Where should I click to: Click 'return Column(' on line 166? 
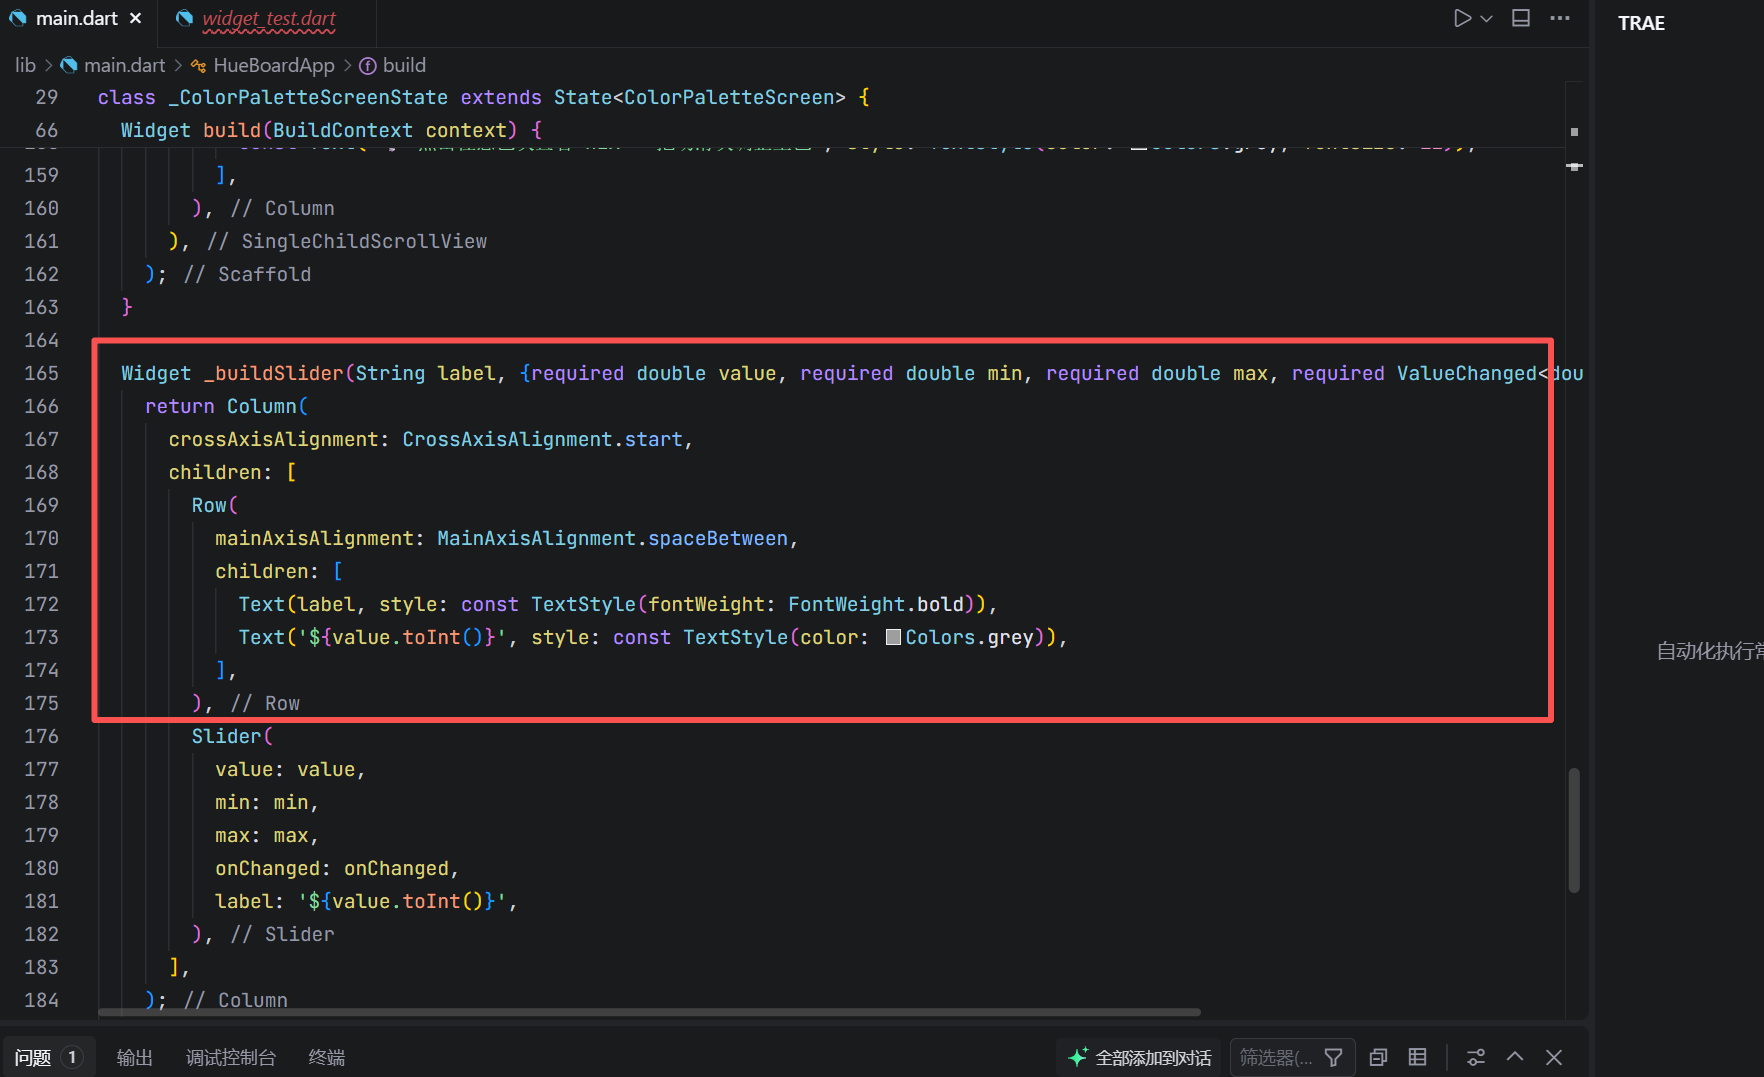pos(226,406)
